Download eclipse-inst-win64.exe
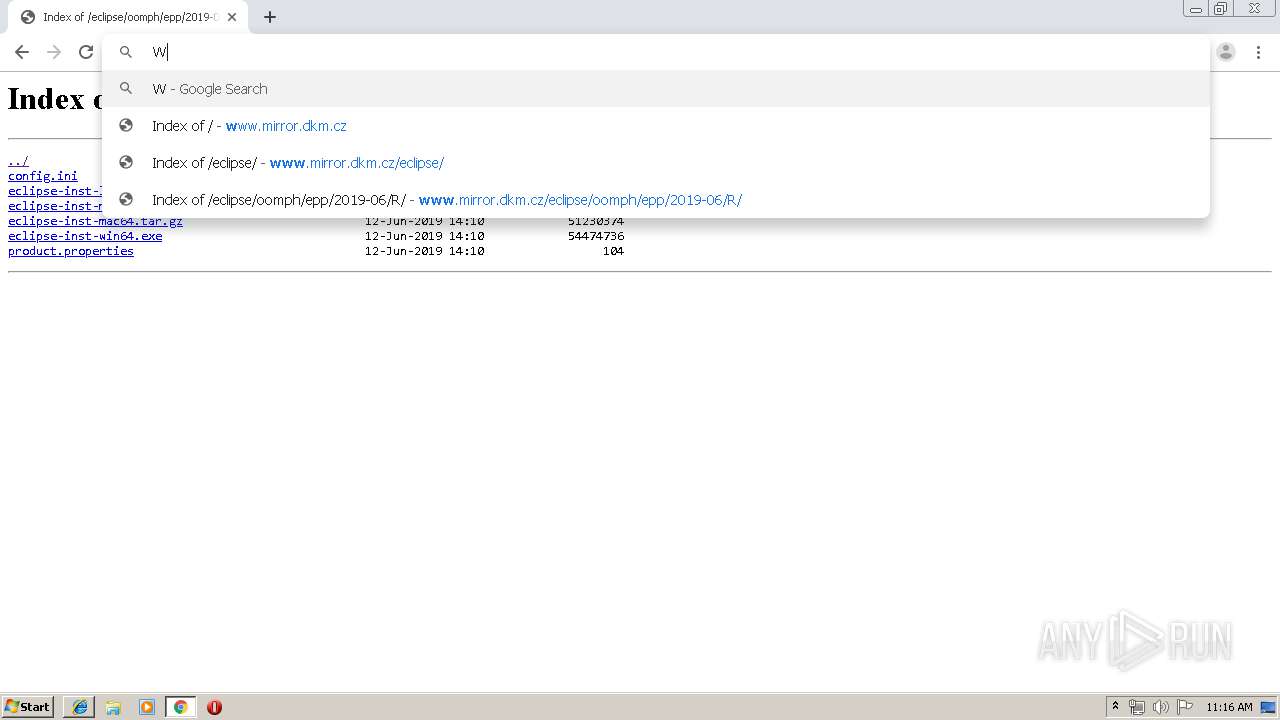Image resolution: width=1280 pixels, height=720 pixels. coord(85,236)
